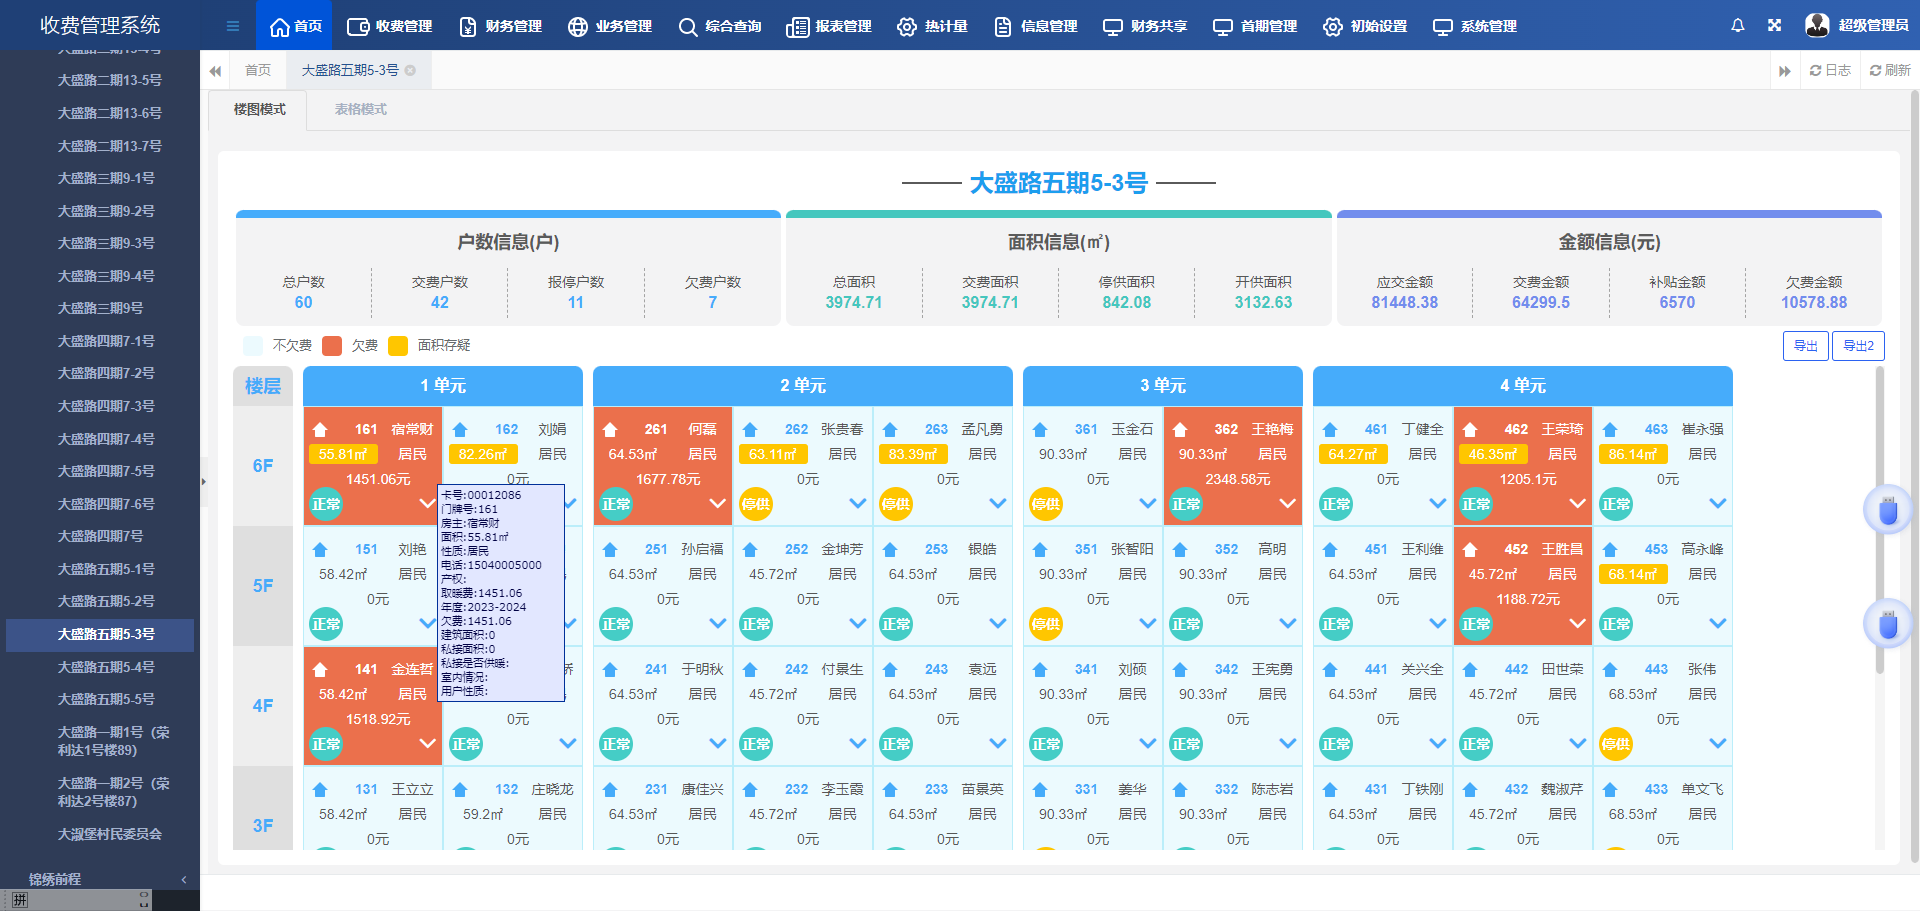Expand details chevron on room 462 card
This screenshot has height=911, width=1920.
click(1578, 504)
